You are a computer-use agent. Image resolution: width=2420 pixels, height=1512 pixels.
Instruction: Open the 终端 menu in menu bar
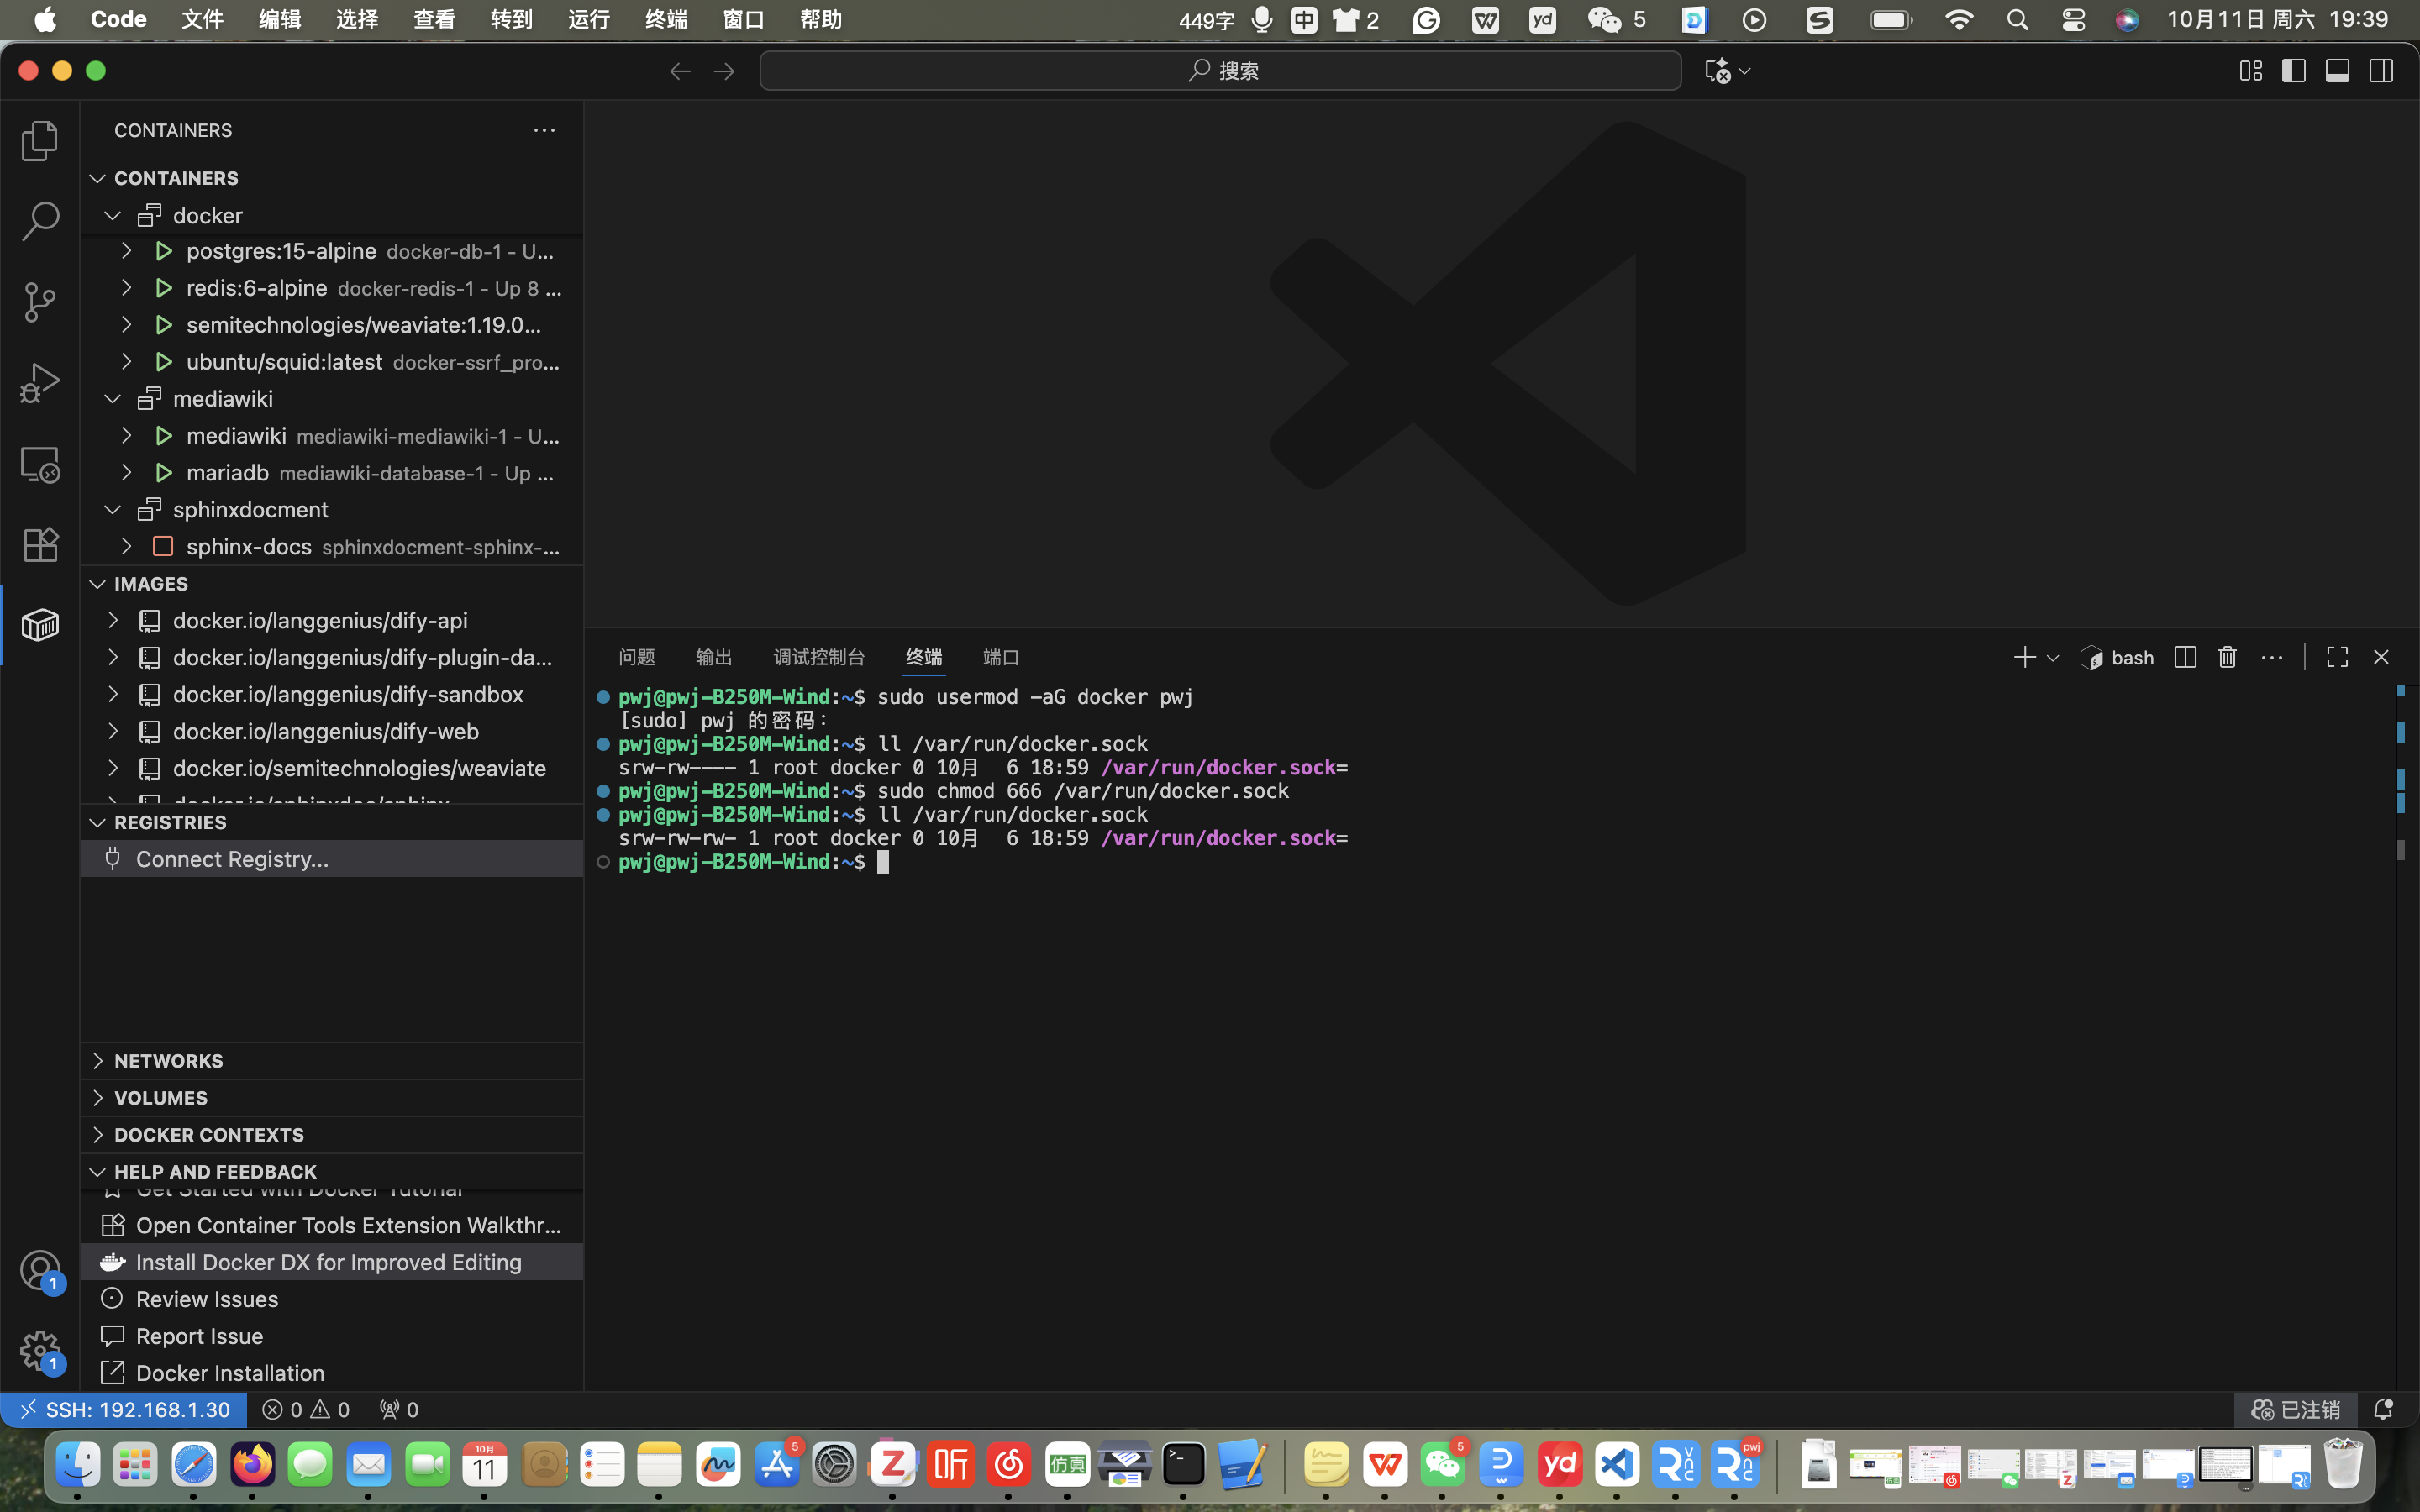pos(666,20)
